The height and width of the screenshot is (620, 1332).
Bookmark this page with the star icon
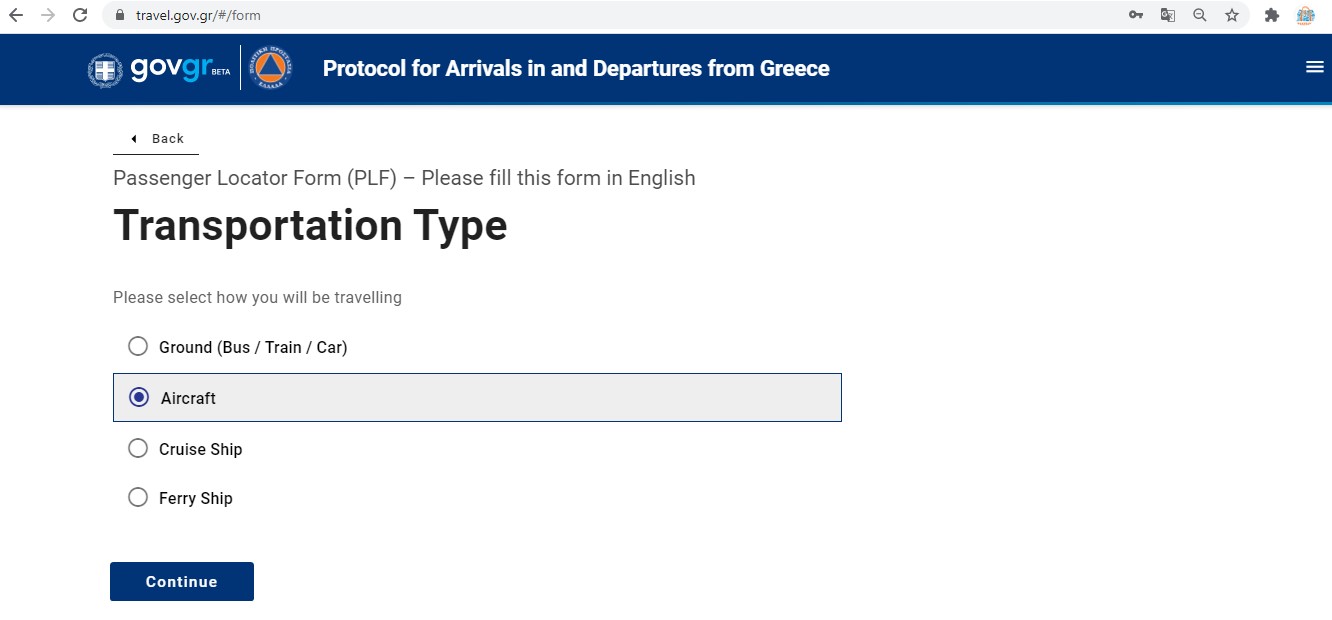(1232, 15)
